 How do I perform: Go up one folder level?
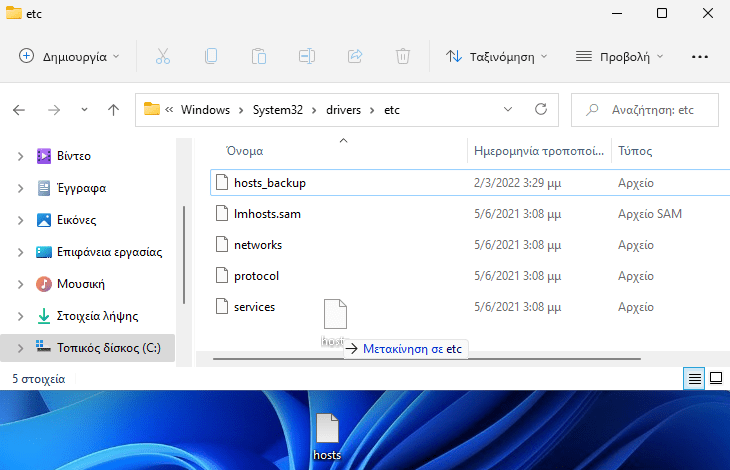113,110
